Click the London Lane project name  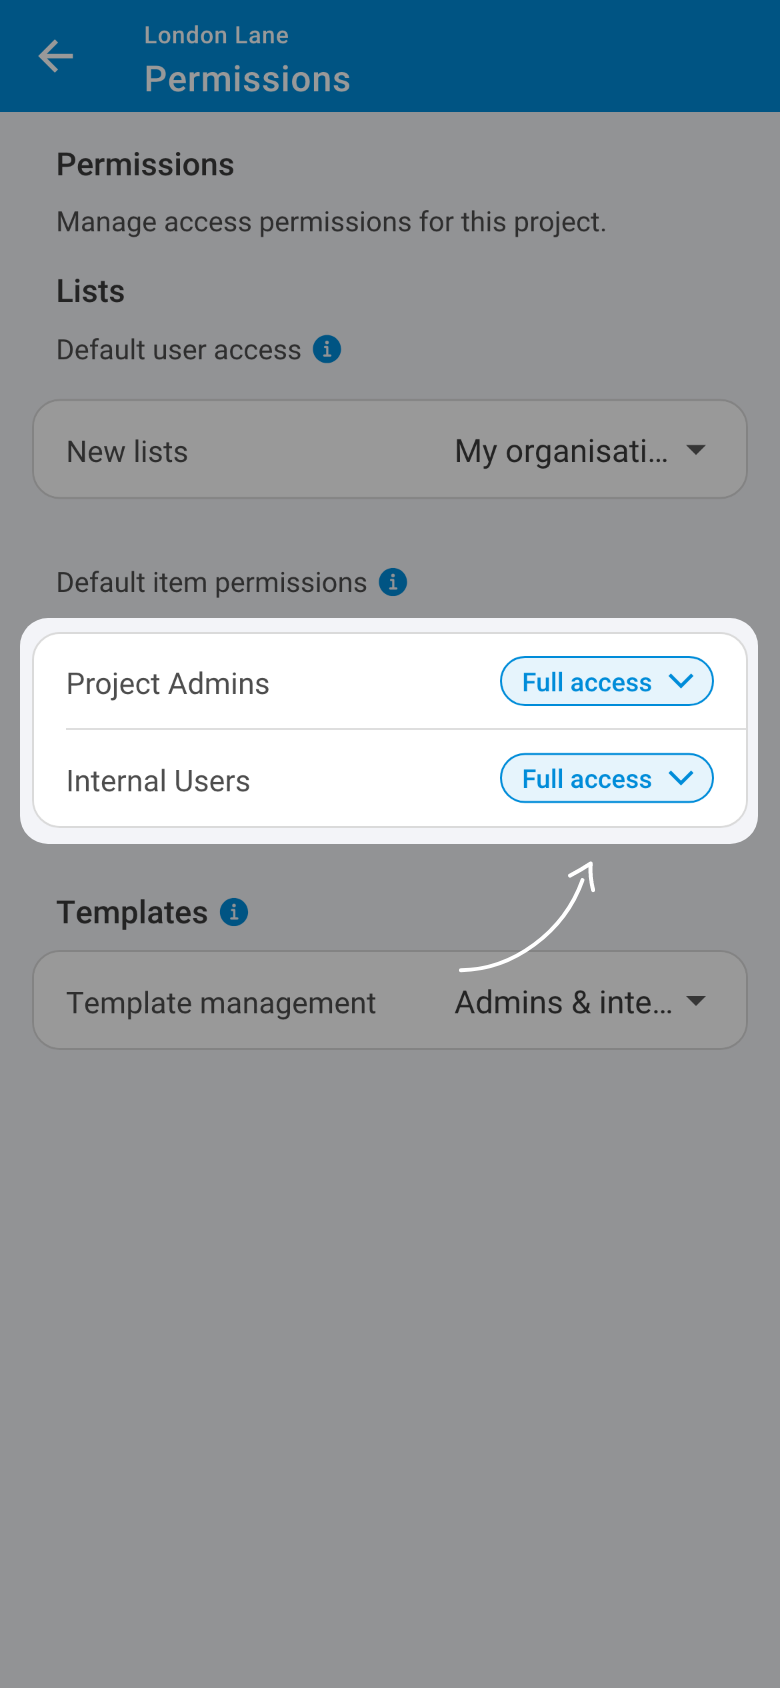[216, 35]
